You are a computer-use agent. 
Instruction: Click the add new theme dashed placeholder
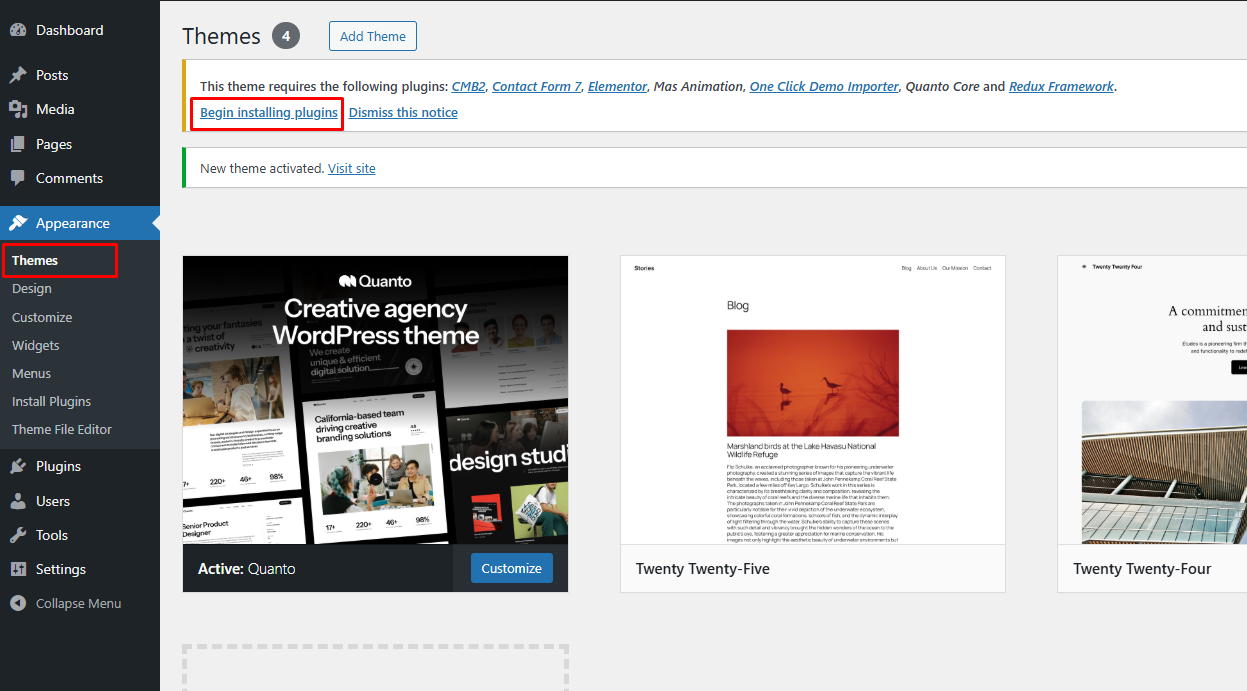pos(375,667)
